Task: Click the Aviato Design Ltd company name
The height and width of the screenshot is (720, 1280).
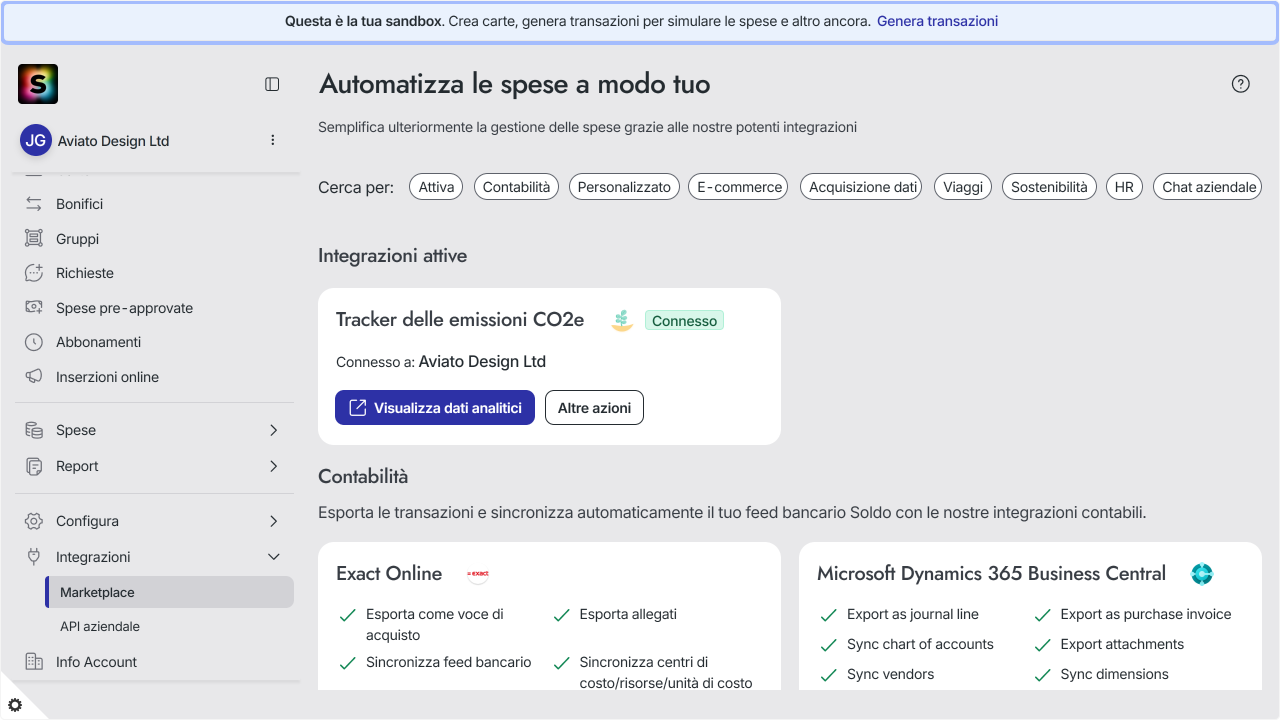Action: (113, 141)
